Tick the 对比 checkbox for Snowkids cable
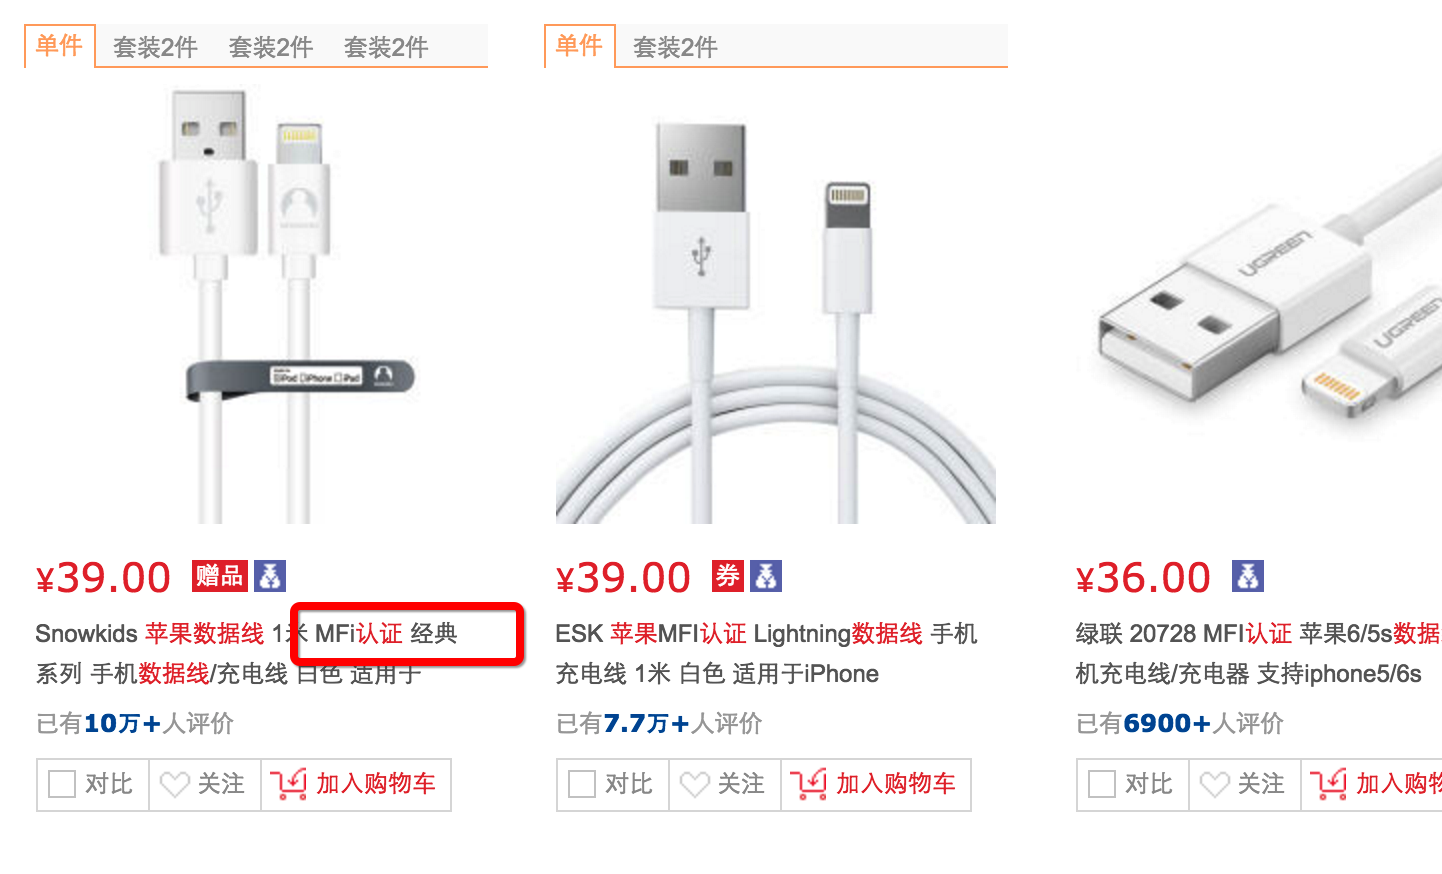 (62, 784)
